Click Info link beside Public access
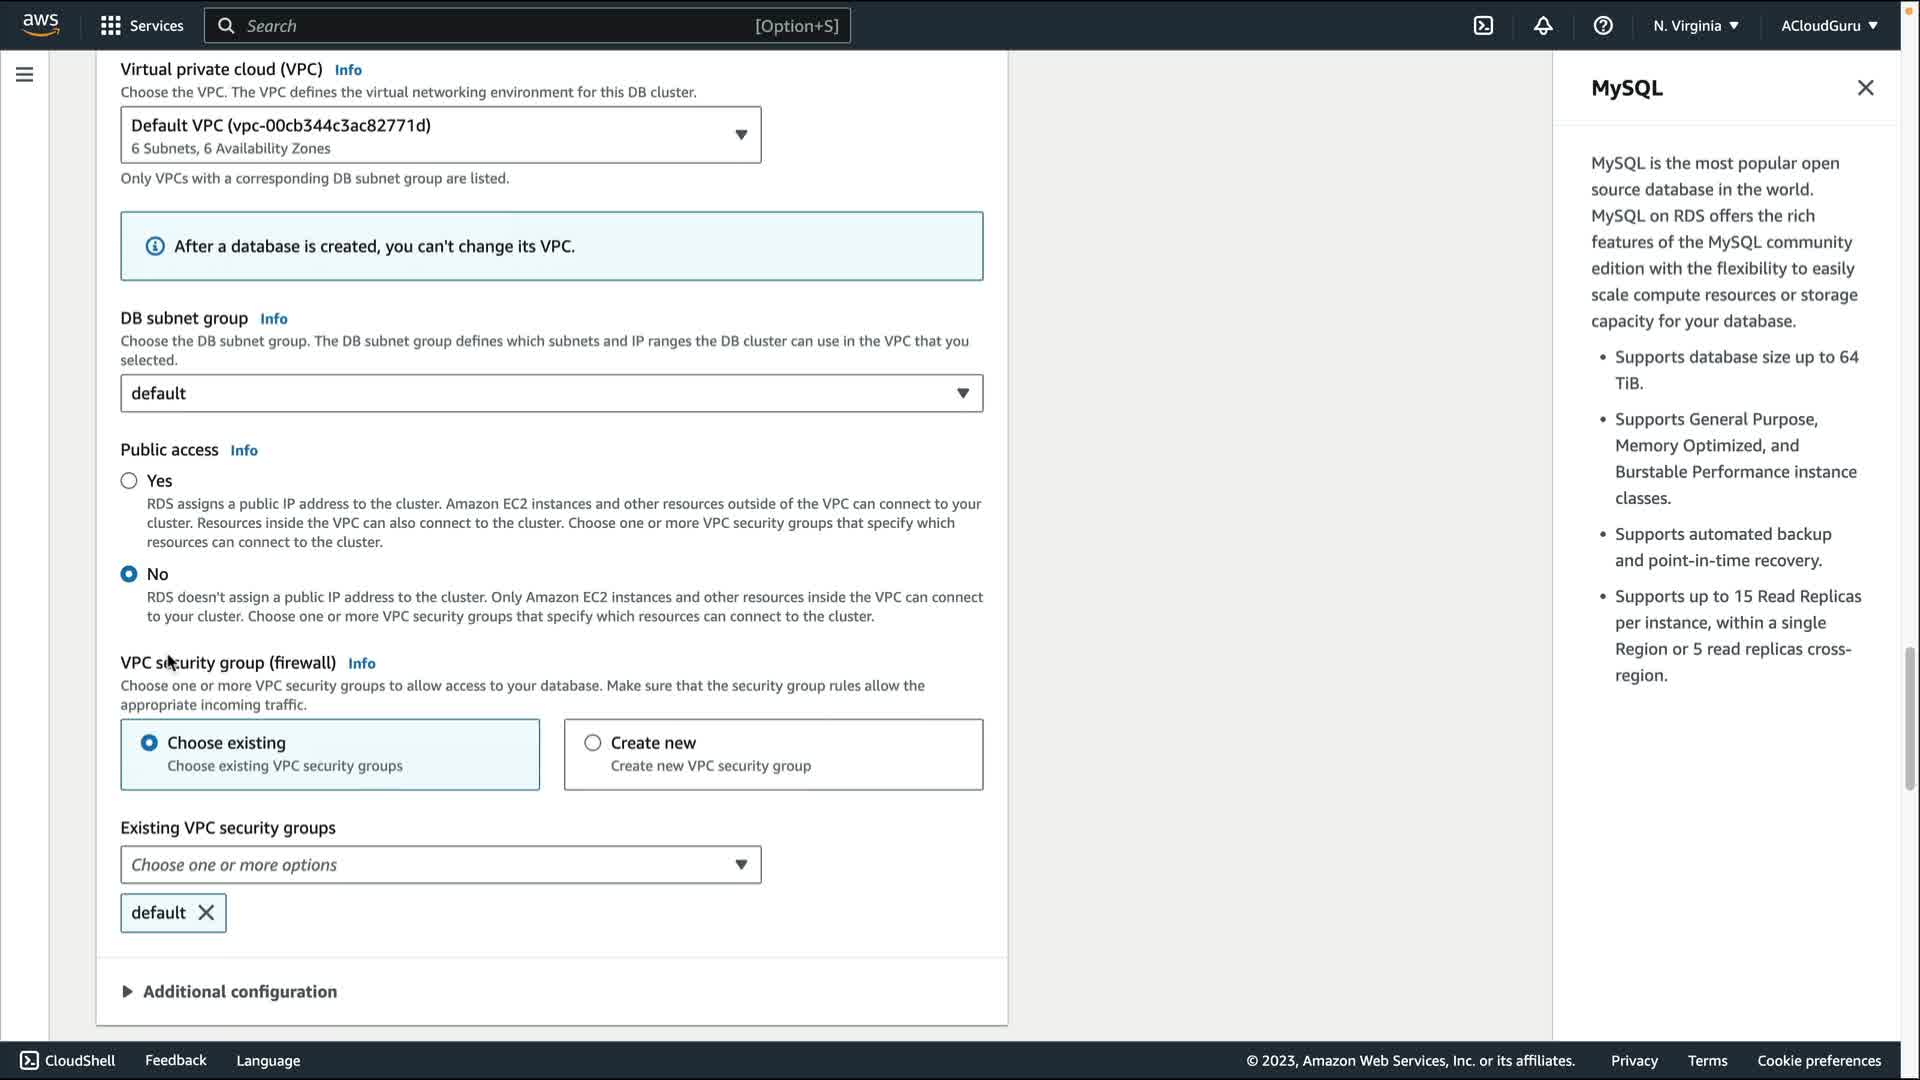The height and width of the screenshot is (1080, 1920). pyautogui.click(x=244, y=451)
